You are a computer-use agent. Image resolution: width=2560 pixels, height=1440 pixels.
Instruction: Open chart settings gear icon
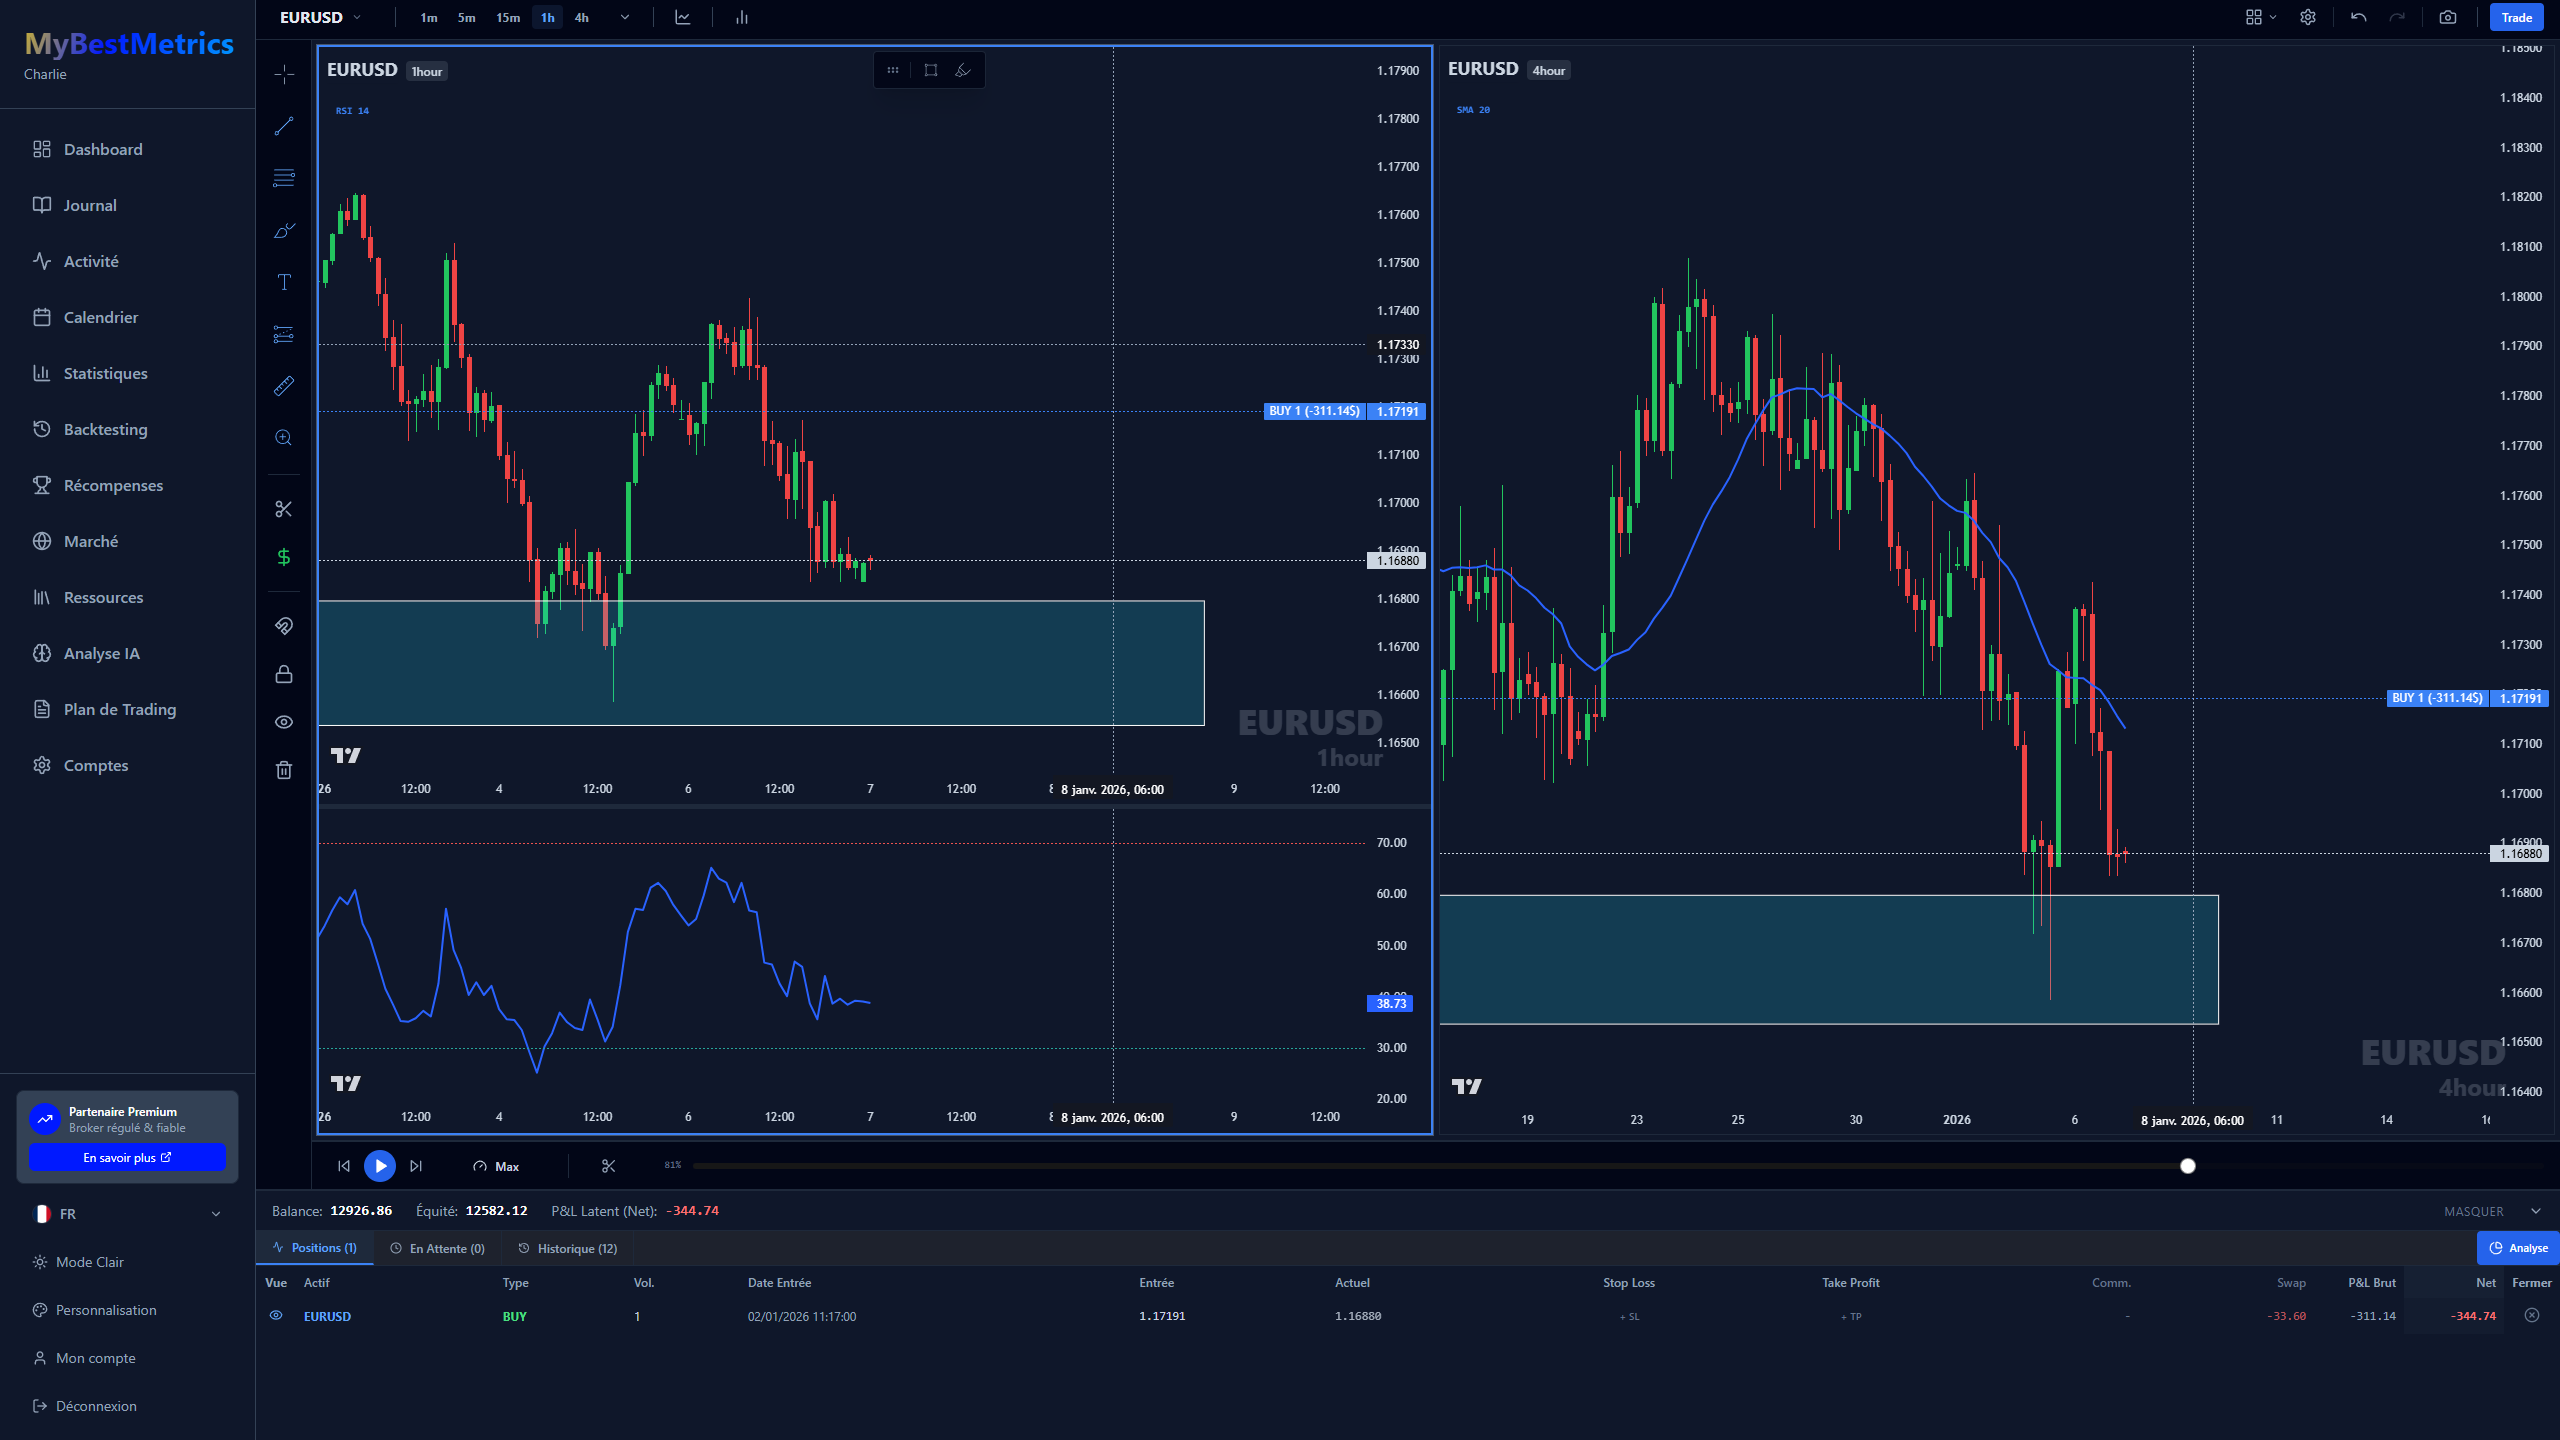(2308, 17)
